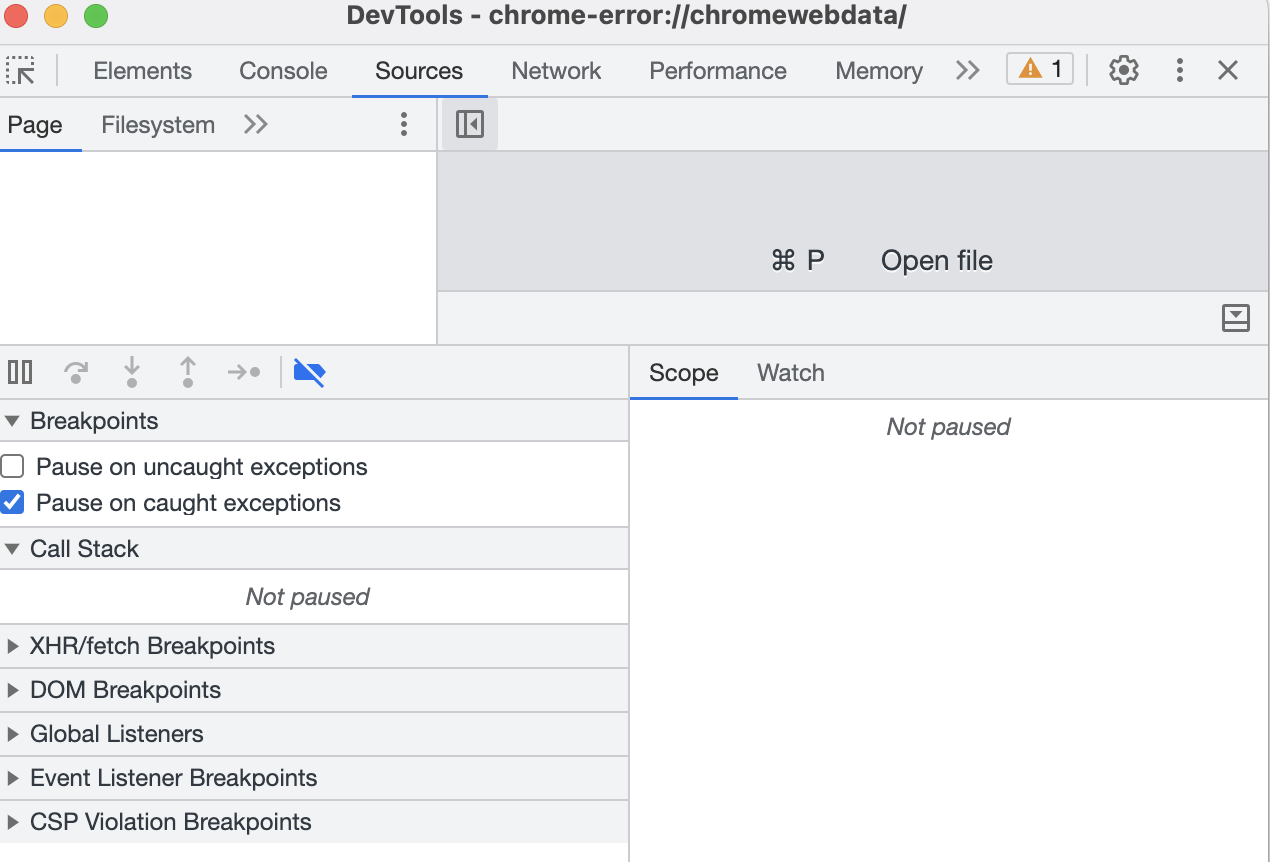1270x862 pixels.
Task: Open DevTools settings gear
Action: (1124, 70)
